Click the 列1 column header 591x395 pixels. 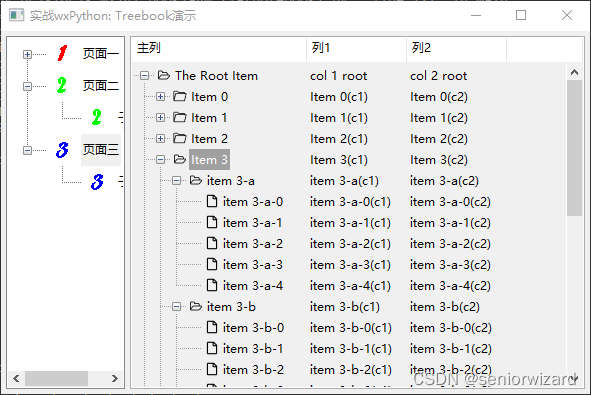pos(357,48)
